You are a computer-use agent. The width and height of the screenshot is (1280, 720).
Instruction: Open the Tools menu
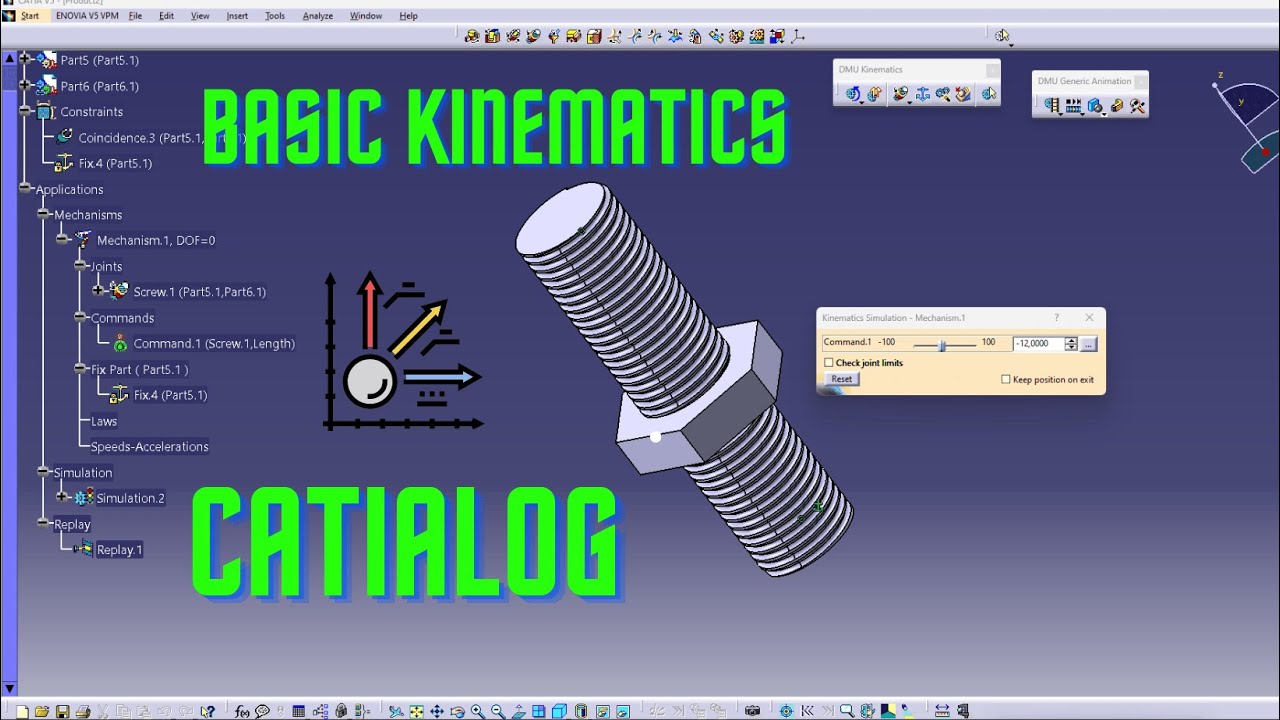(x=275, y=16)
